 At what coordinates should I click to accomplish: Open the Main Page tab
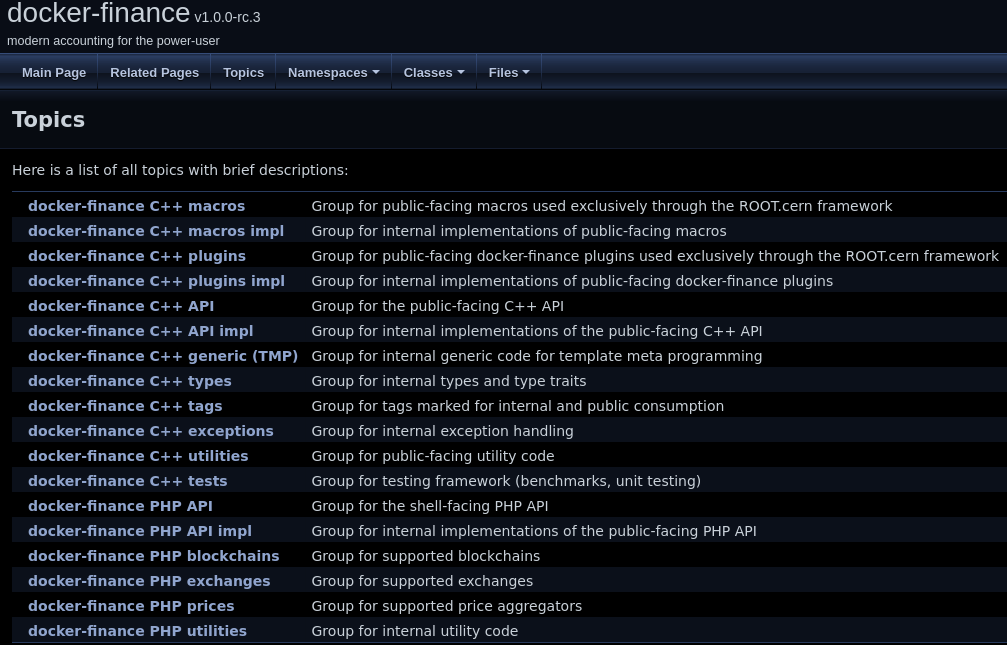point(54,72)
